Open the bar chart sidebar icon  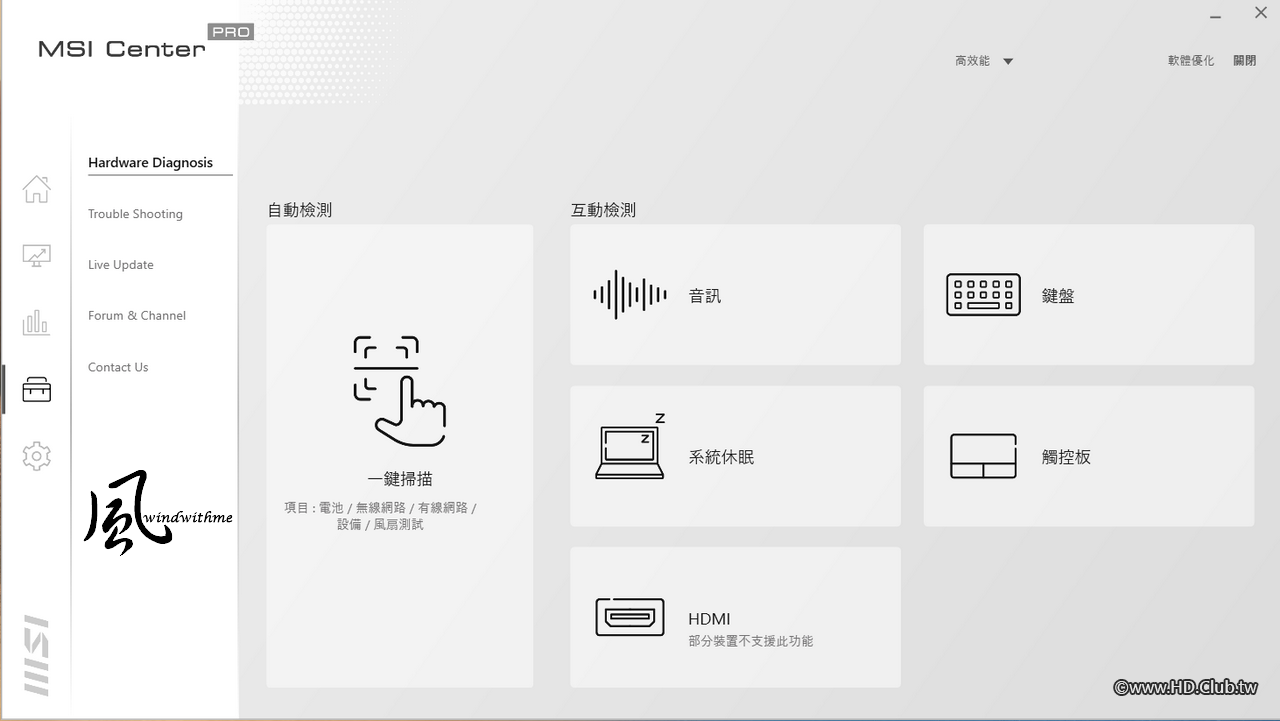(x=36, y=322)
